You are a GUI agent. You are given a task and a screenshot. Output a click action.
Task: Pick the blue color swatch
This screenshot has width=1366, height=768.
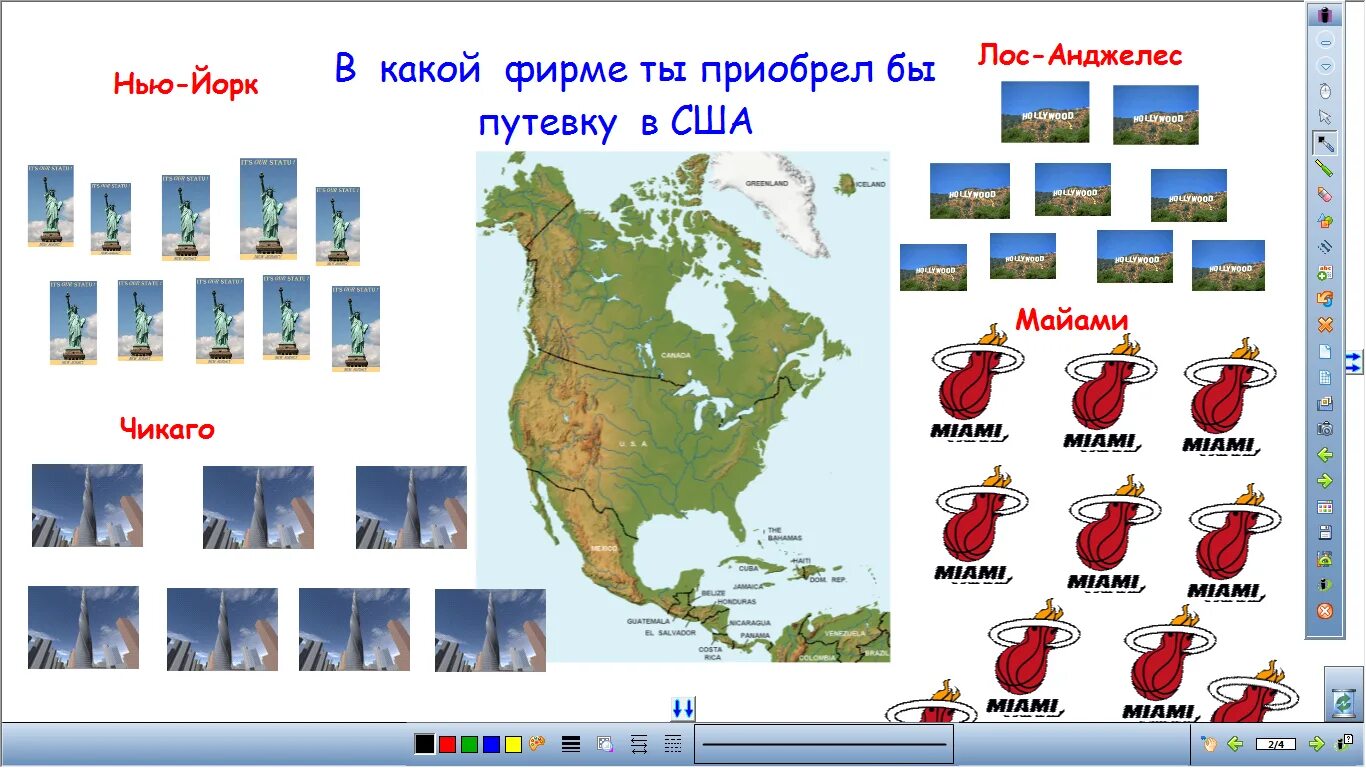tap(491, 744)
